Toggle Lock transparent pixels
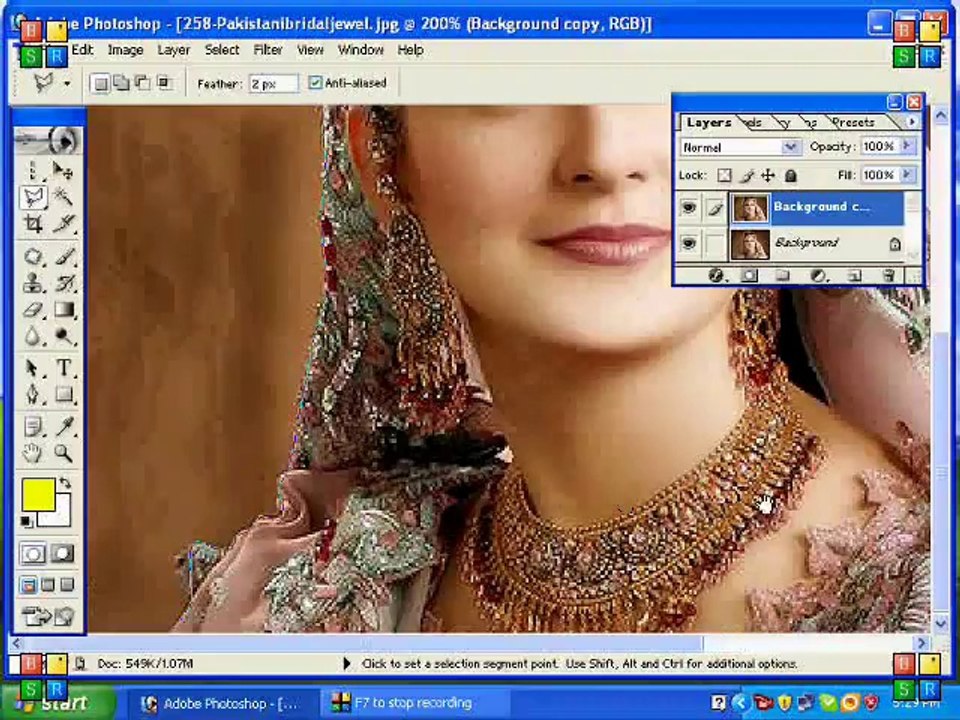 pyautogui.click(x=724, y=176)
